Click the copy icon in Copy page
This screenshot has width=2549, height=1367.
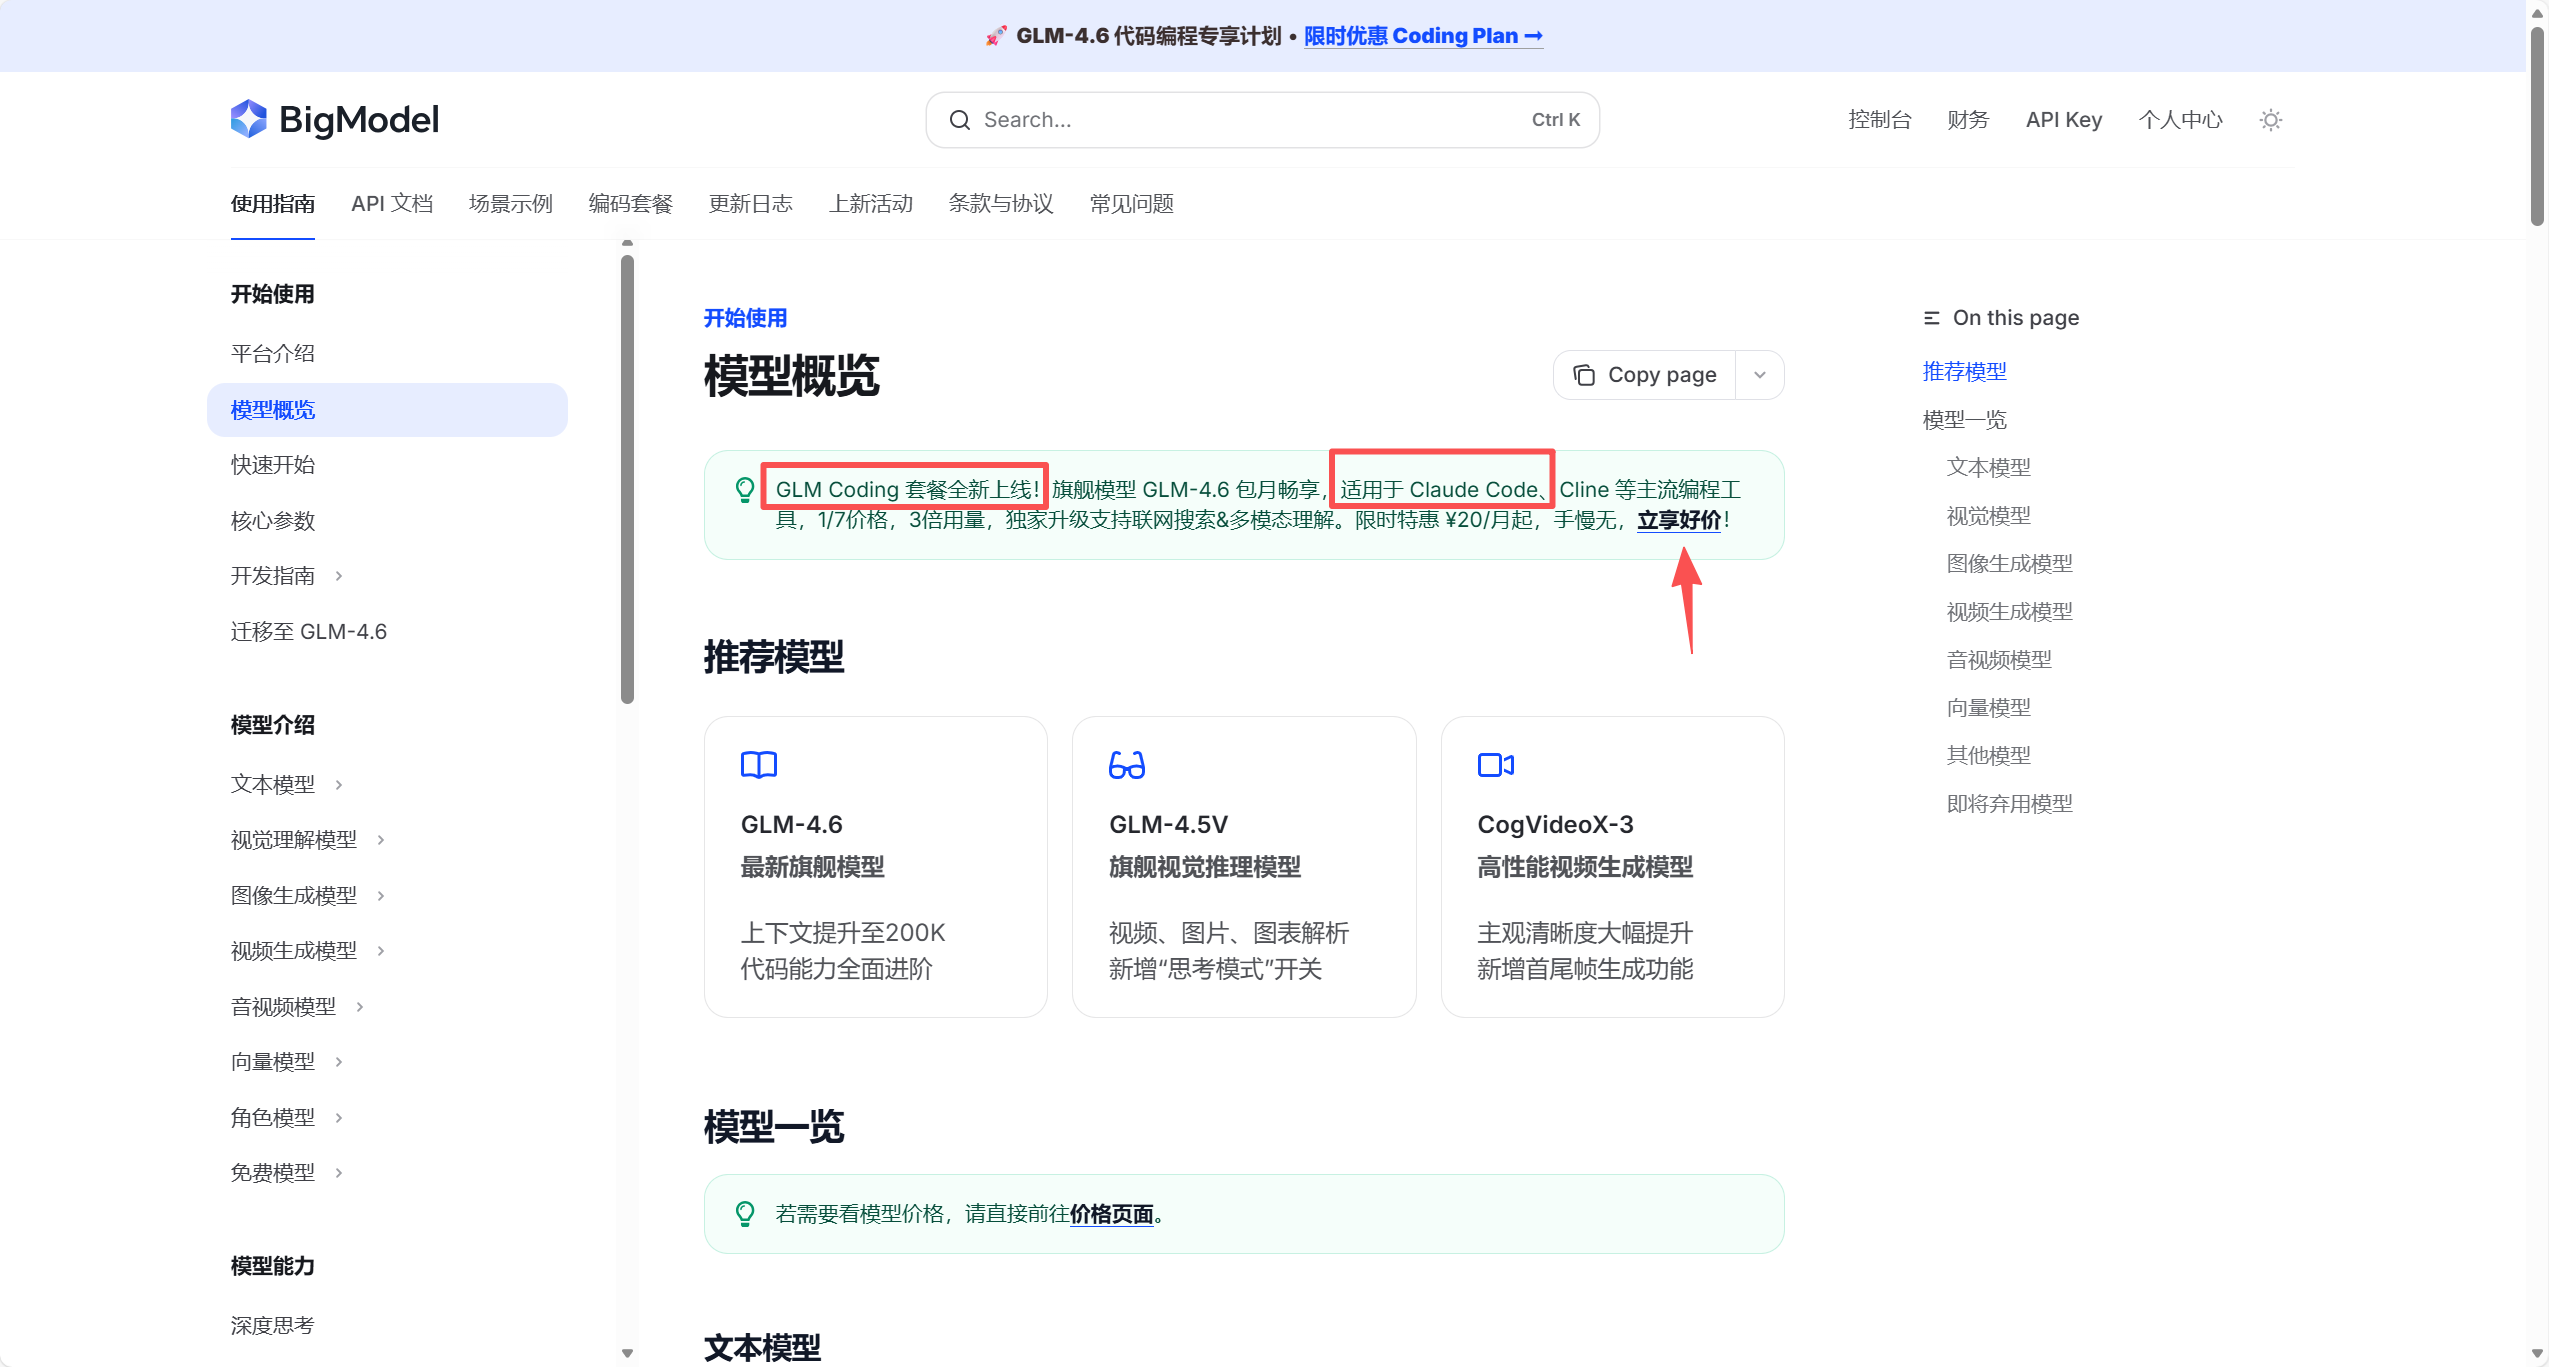(1583, 375)
